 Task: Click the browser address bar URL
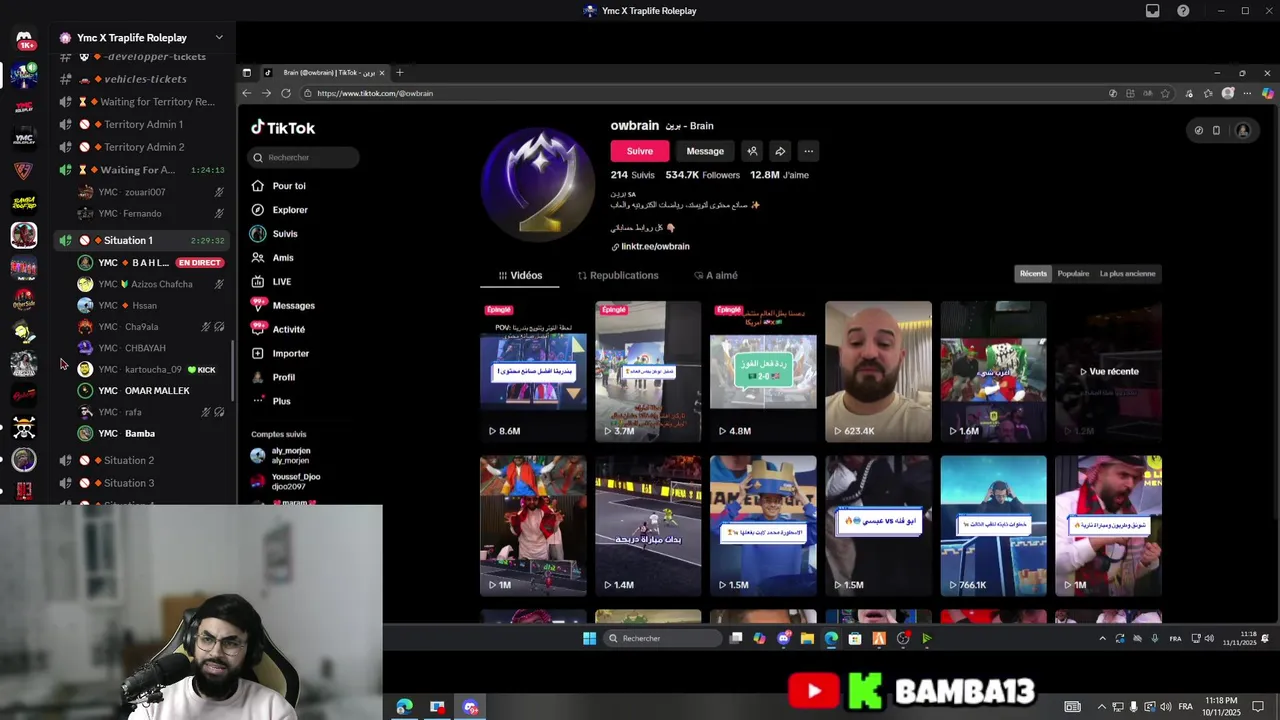click(x=375, y=93)
